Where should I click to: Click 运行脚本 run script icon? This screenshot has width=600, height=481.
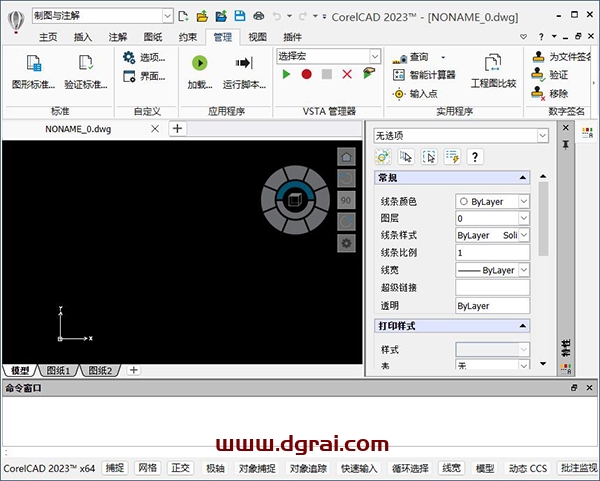click(x=244, y=63)
